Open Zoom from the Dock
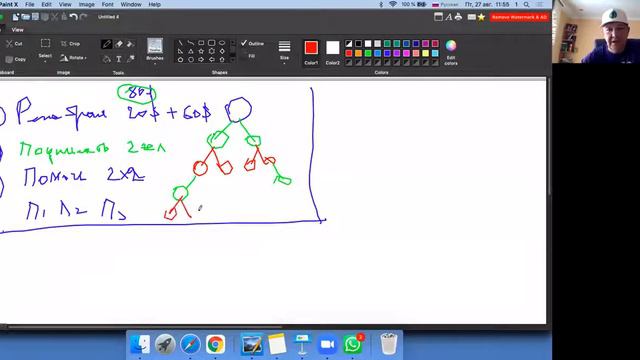Image resolution: width=640 pixels, height=360 pixels. click(x=327, y=345)
